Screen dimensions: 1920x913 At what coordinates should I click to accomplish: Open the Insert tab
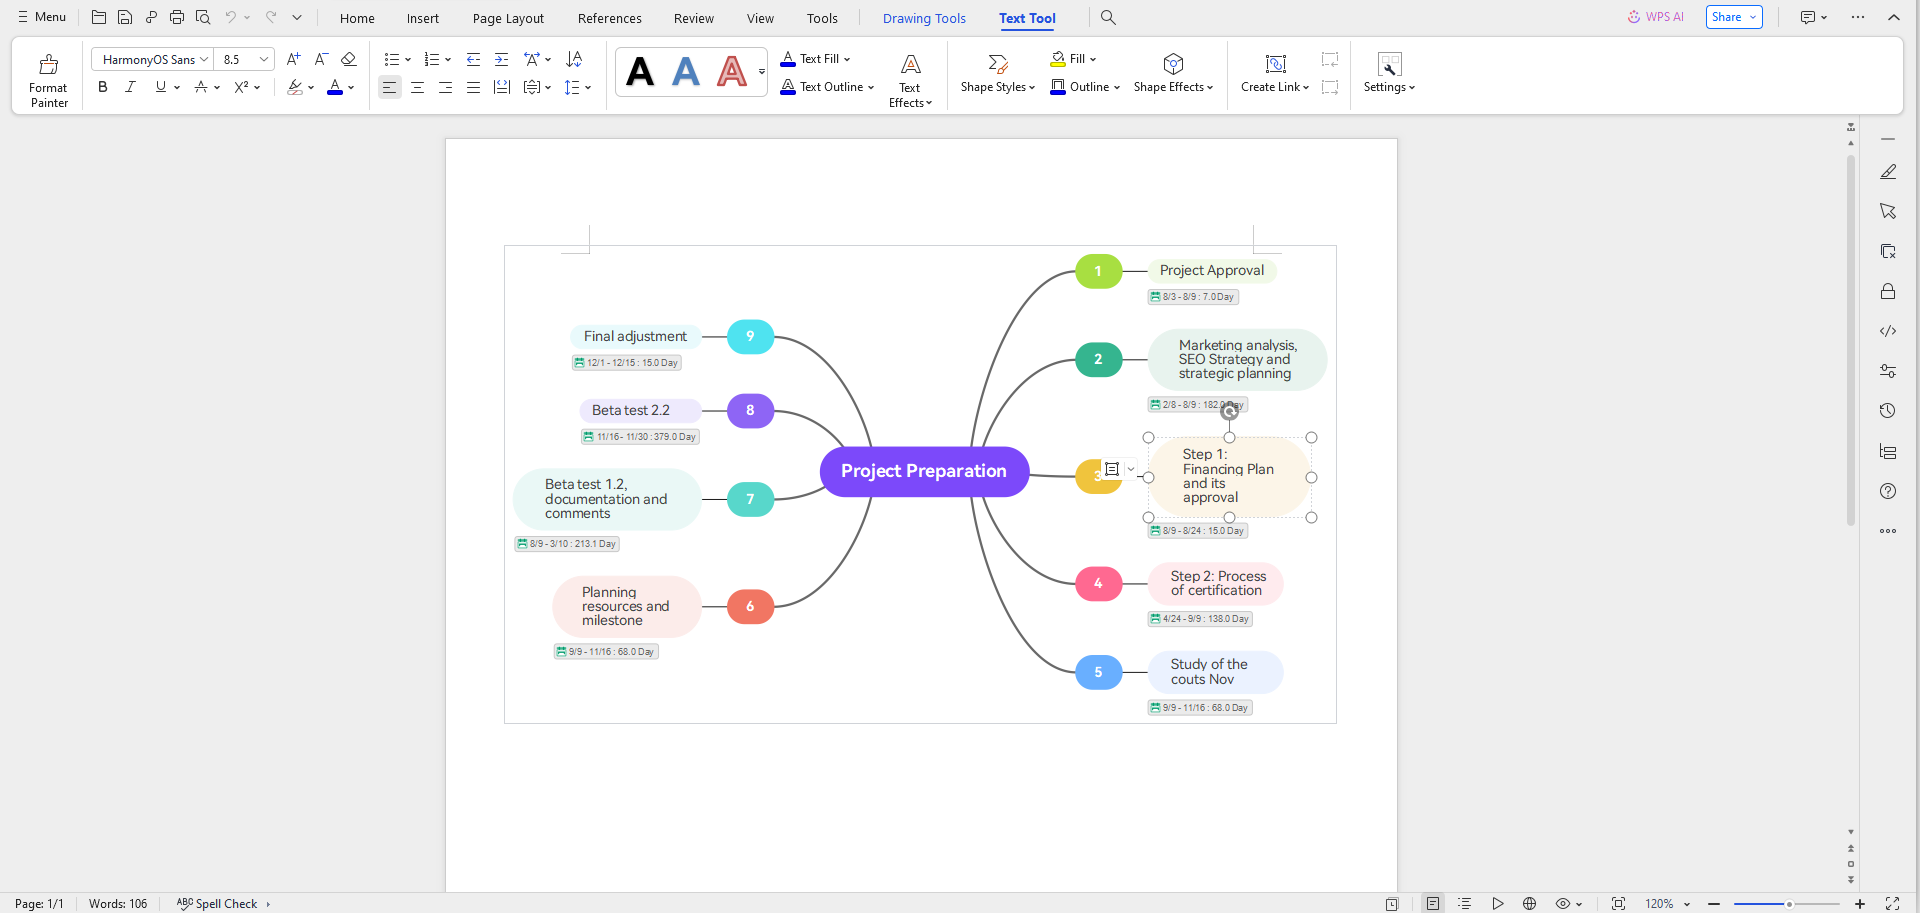click(423, 18)
